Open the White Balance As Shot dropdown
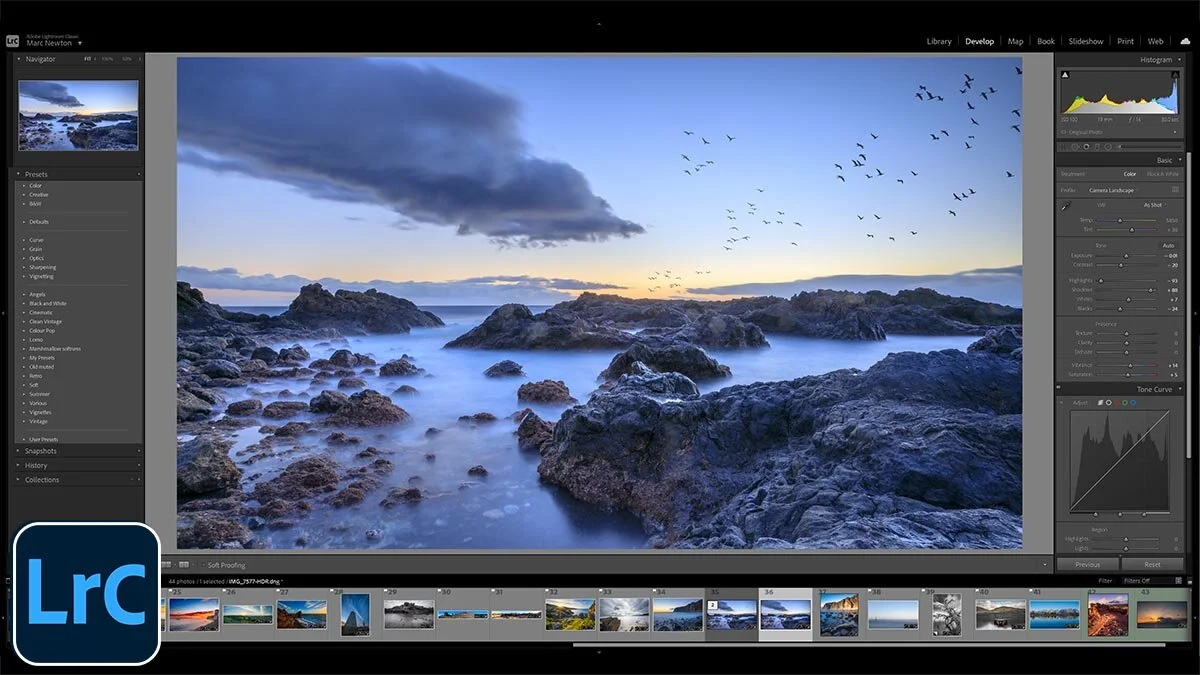The image size is (1200, 675). 1154,205
